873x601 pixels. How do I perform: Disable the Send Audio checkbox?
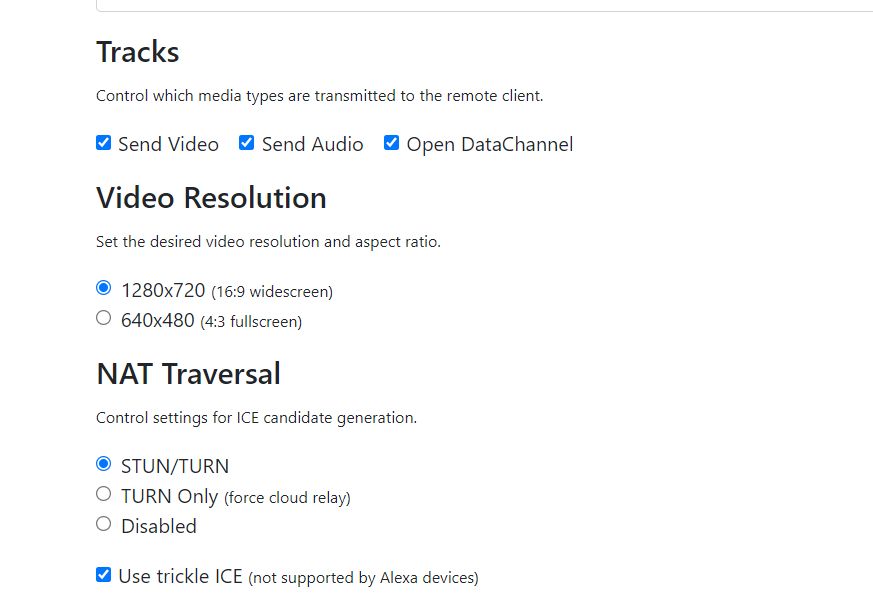coord(246,143)
